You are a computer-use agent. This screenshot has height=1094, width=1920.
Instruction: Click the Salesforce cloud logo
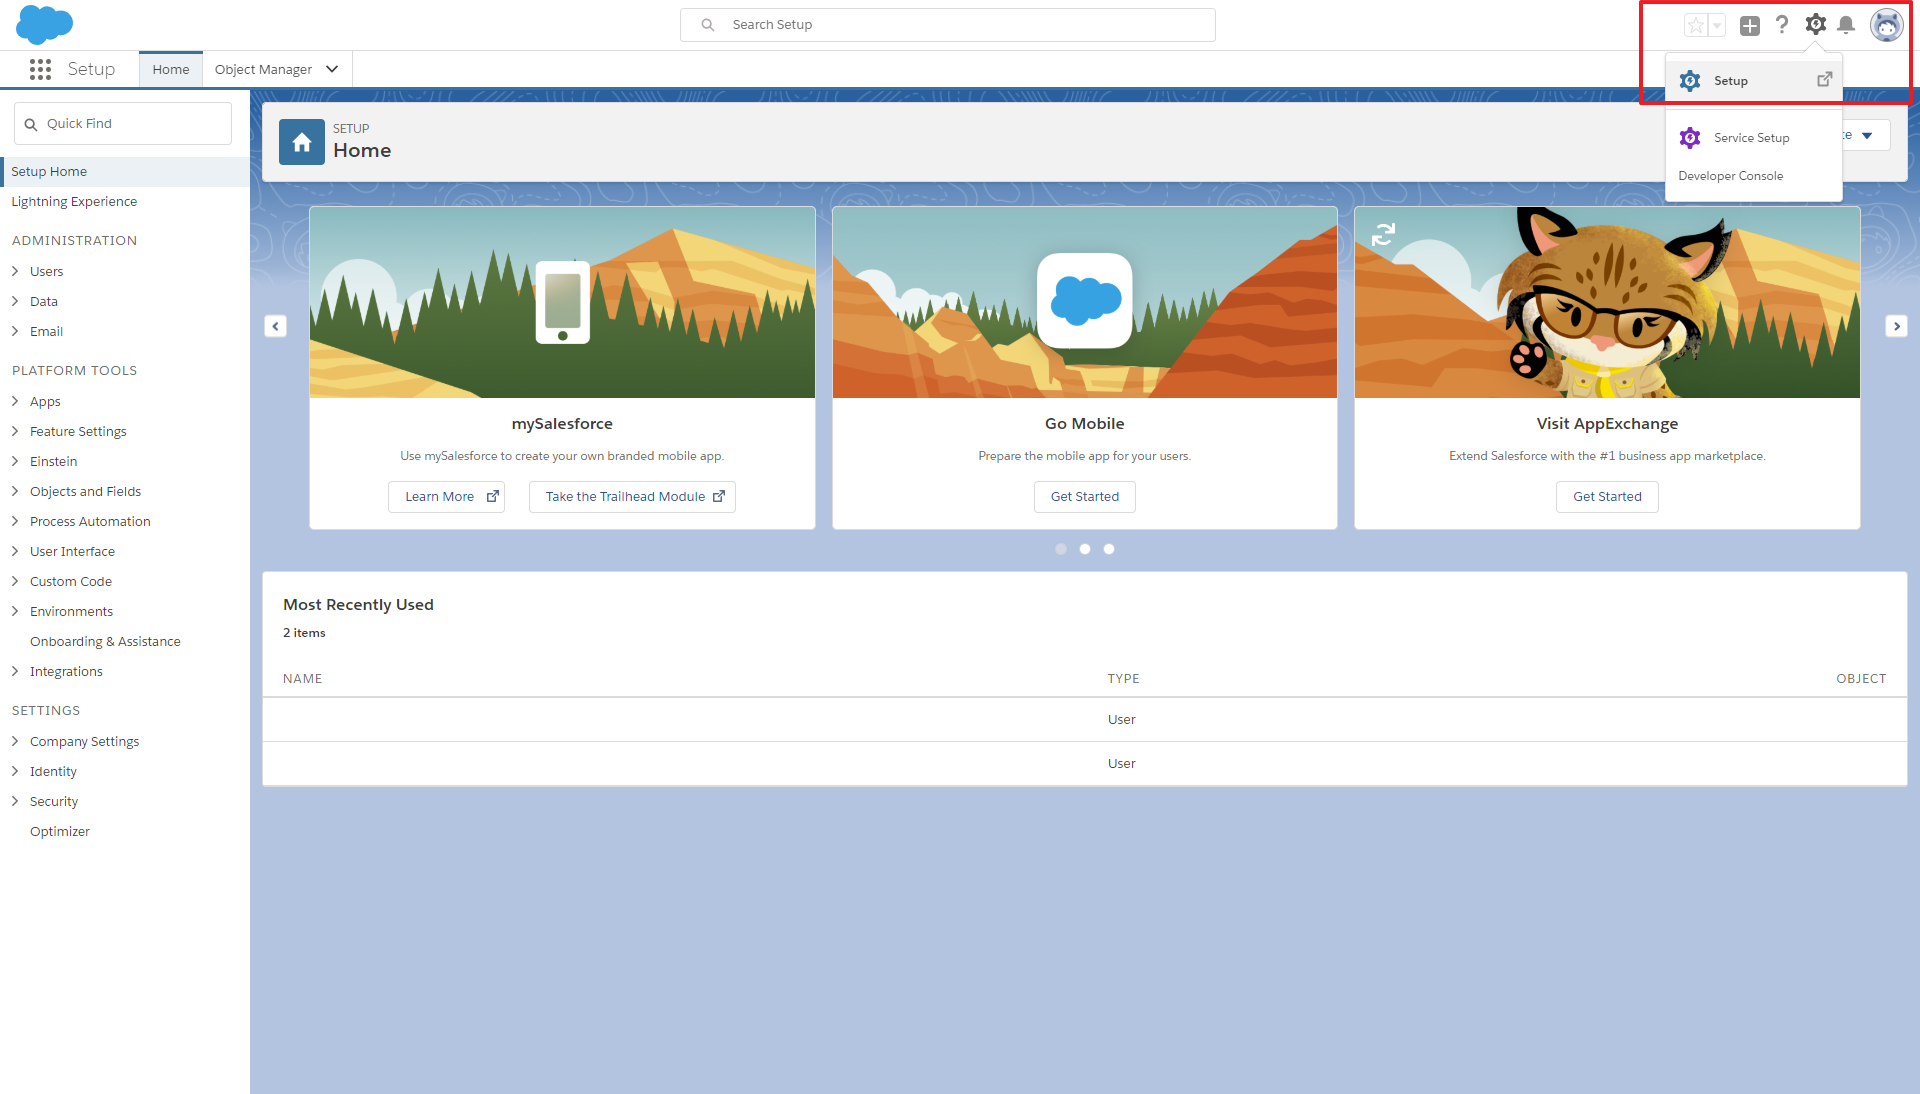pos(44,24)
